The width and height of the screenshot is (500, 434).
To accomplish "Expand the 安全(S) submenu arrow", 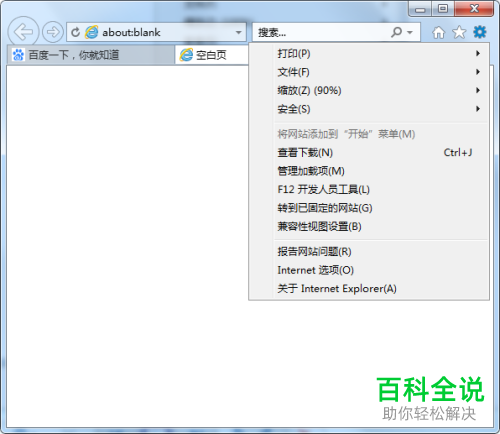I will [478, 109].
